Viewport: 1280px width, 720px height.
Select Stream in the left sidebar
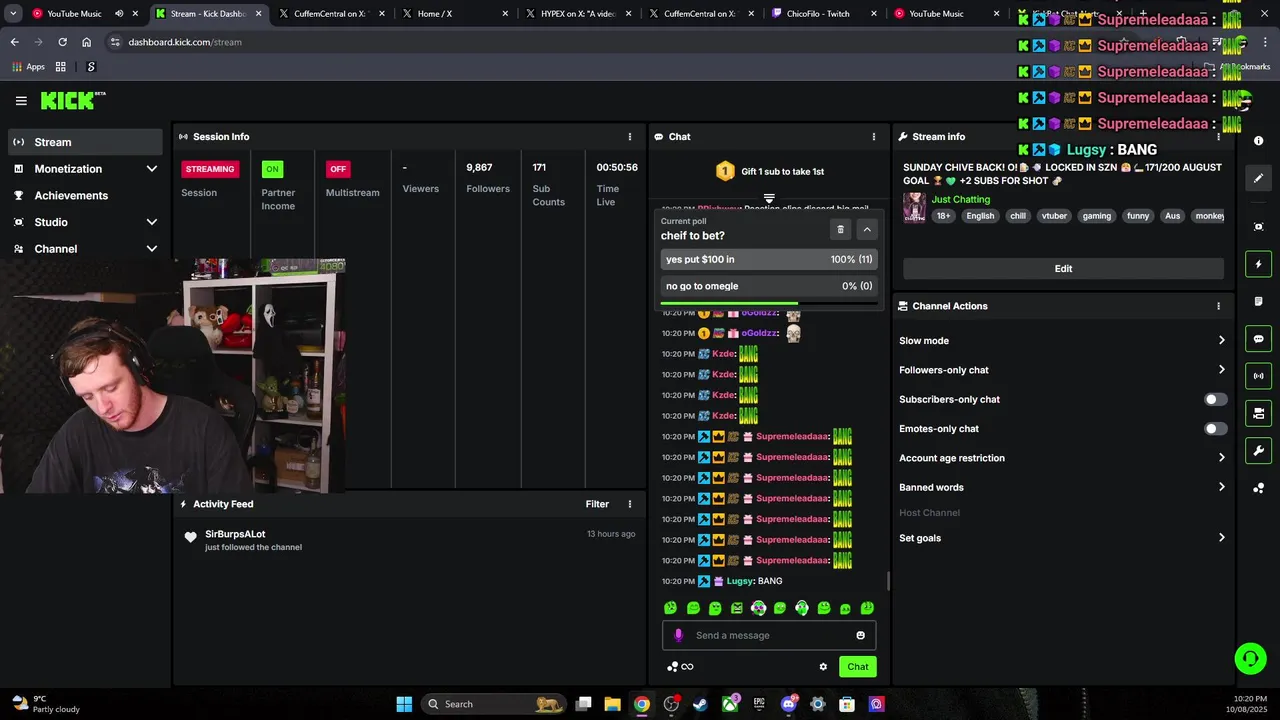point(85,142)
